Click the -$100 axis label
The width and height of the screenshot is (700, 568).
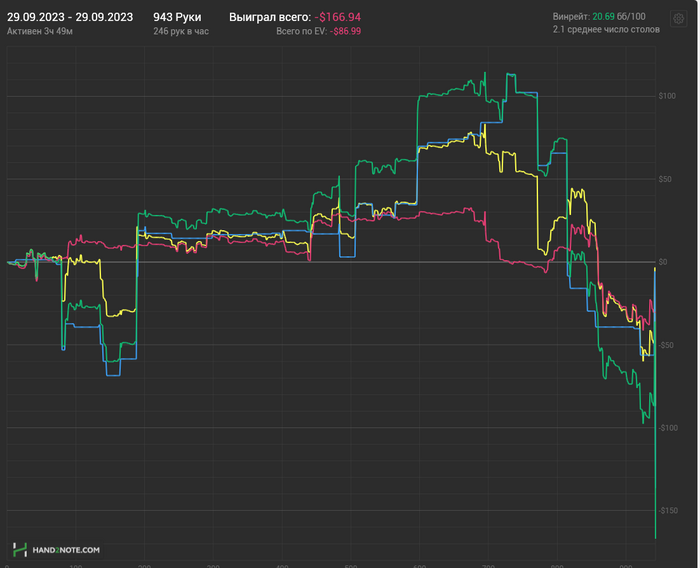[668, 428]
